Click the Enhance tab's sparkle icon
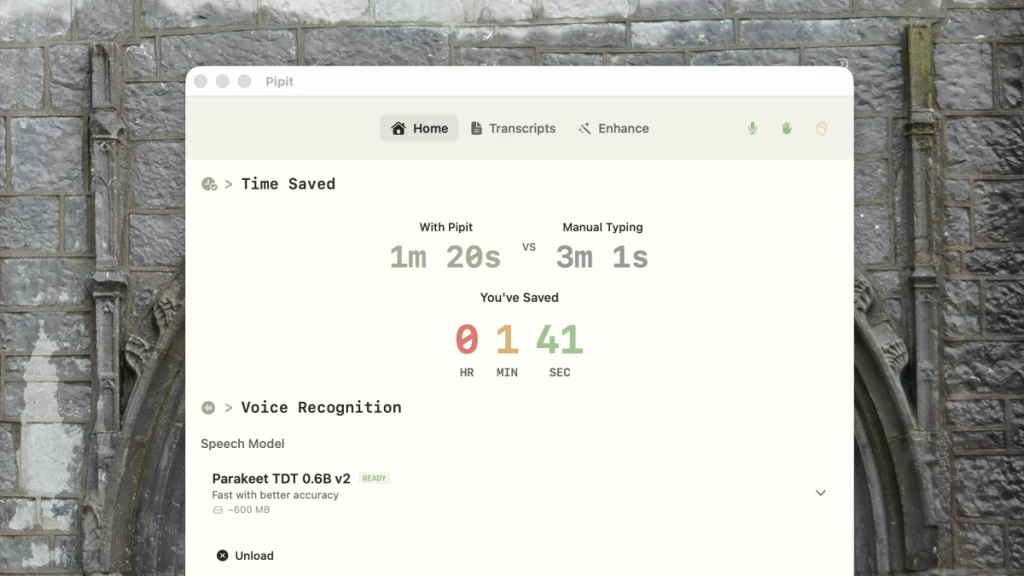Viewport: 1024px width, 576px height. tap(583, 128)
